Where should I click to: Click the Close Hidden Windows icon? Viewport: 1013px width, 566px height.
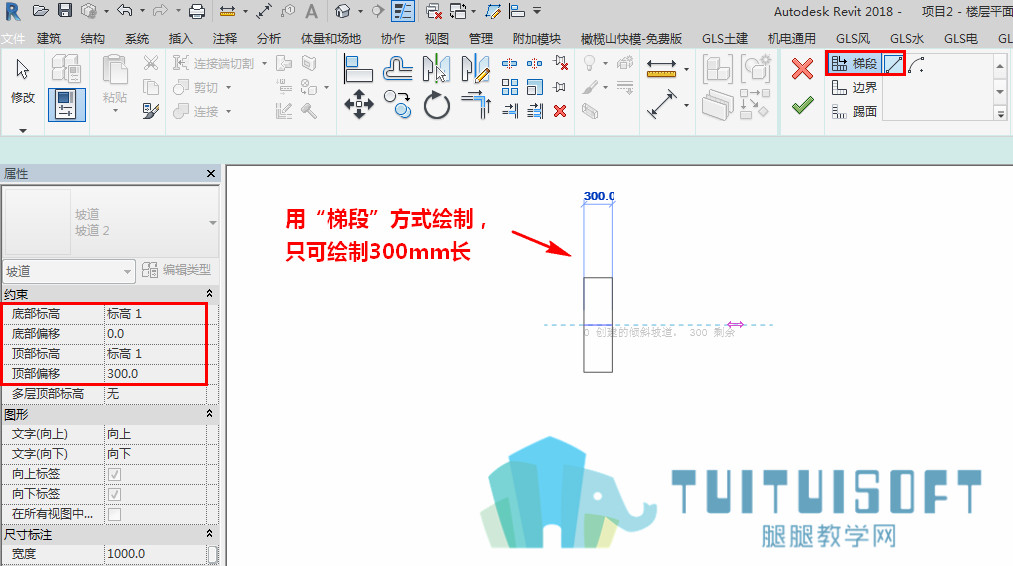[433, 11]
